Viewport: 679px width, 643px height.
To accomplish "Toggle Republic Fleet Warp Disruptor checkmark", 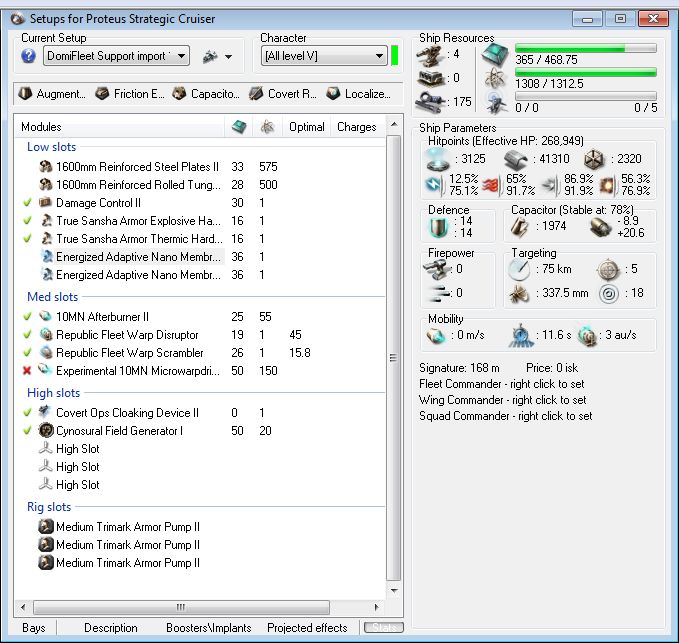I will [x=27, y=335].
